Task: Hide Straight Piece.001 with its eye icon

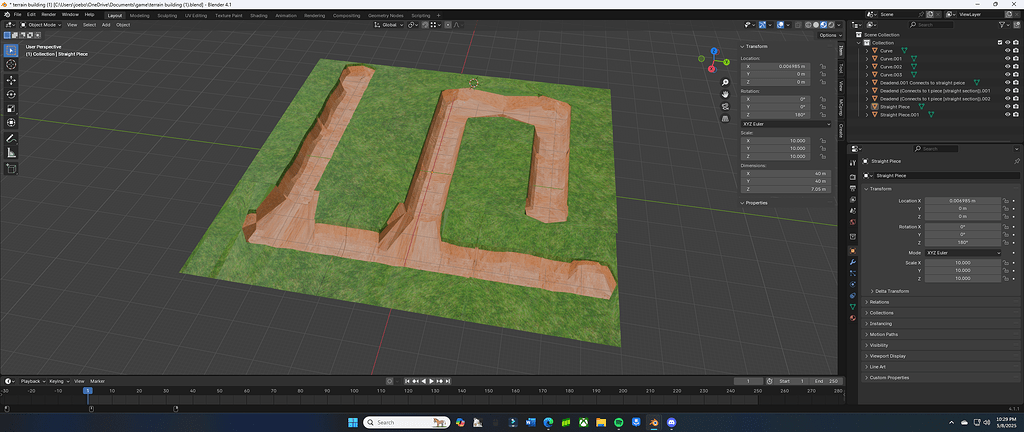Action: [x=1007, y=115]
